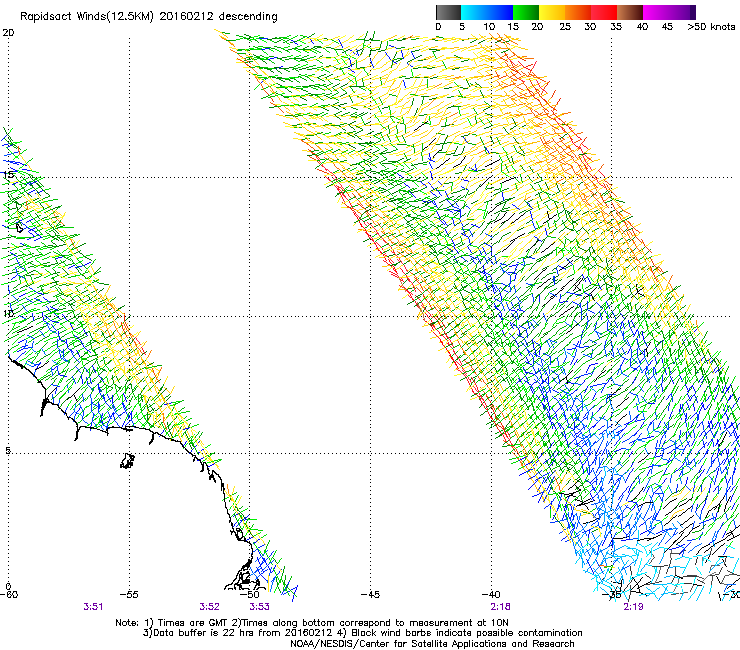Click the purple overpass time '3:53'

pyautogui.click(x=260, y=607)
